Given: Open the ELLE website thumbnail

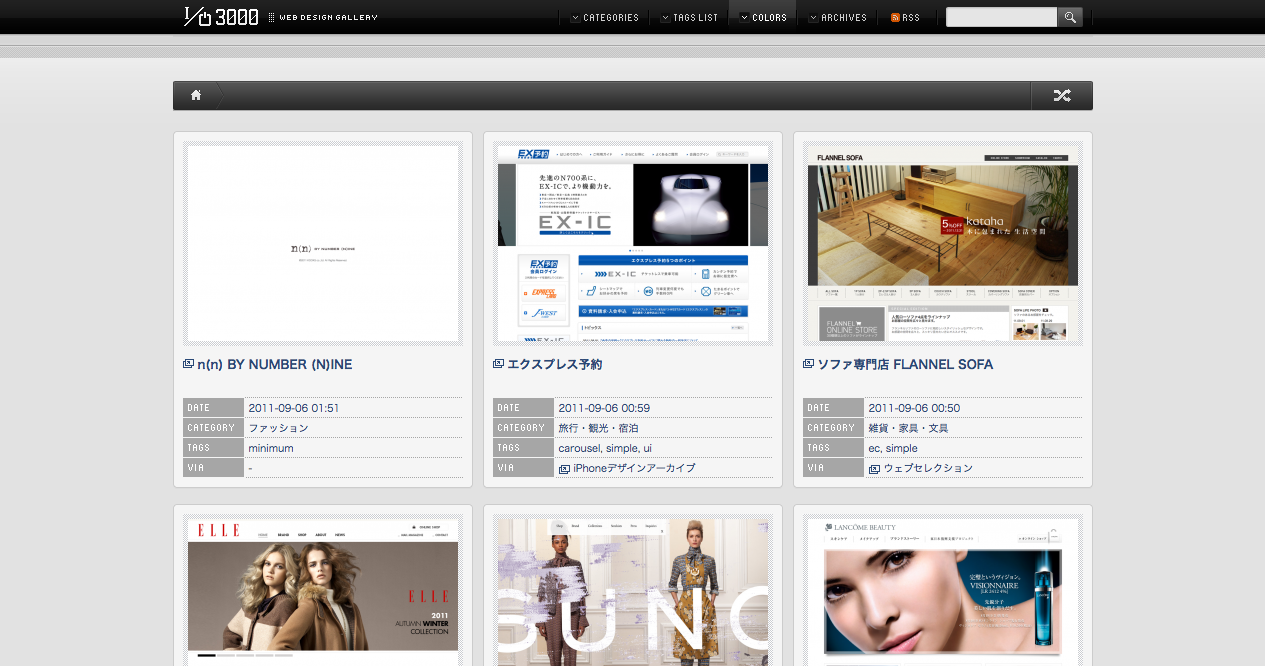Looking at the screenshot, I should pos(323,590).
